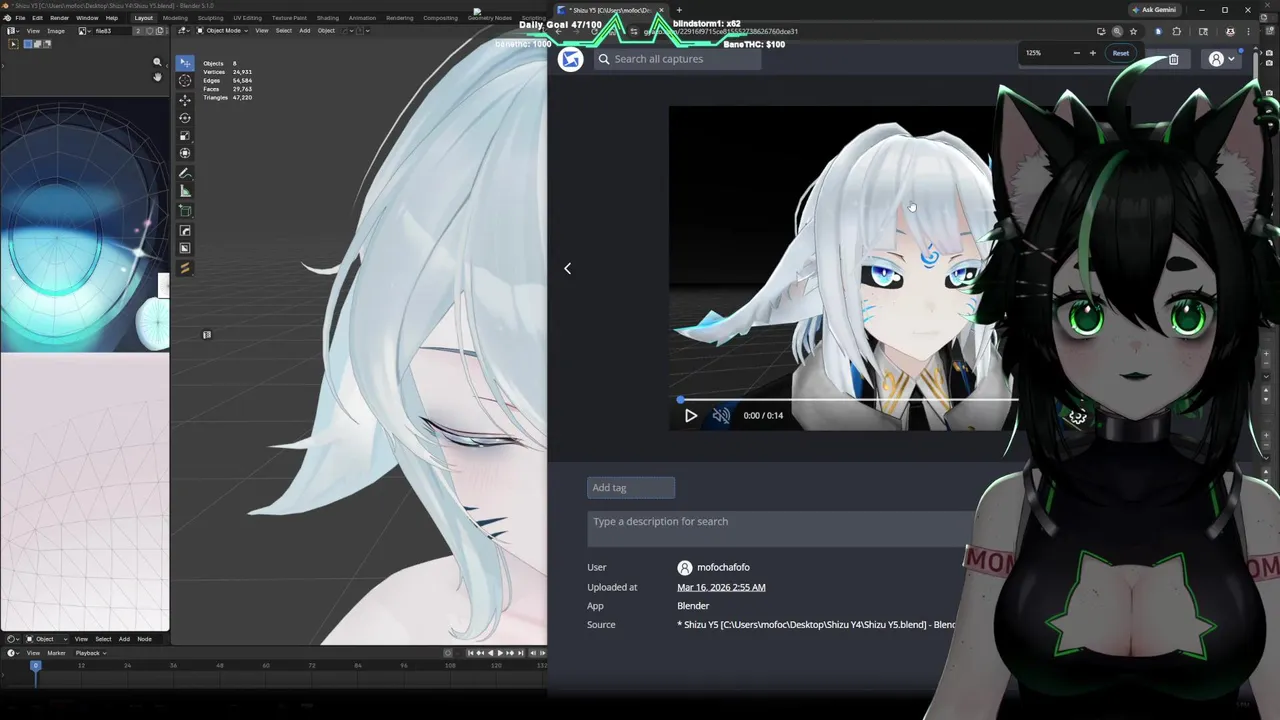
Task: Click the Reset zoom button
Action: pyautogui.click(x=1121, y=53)
